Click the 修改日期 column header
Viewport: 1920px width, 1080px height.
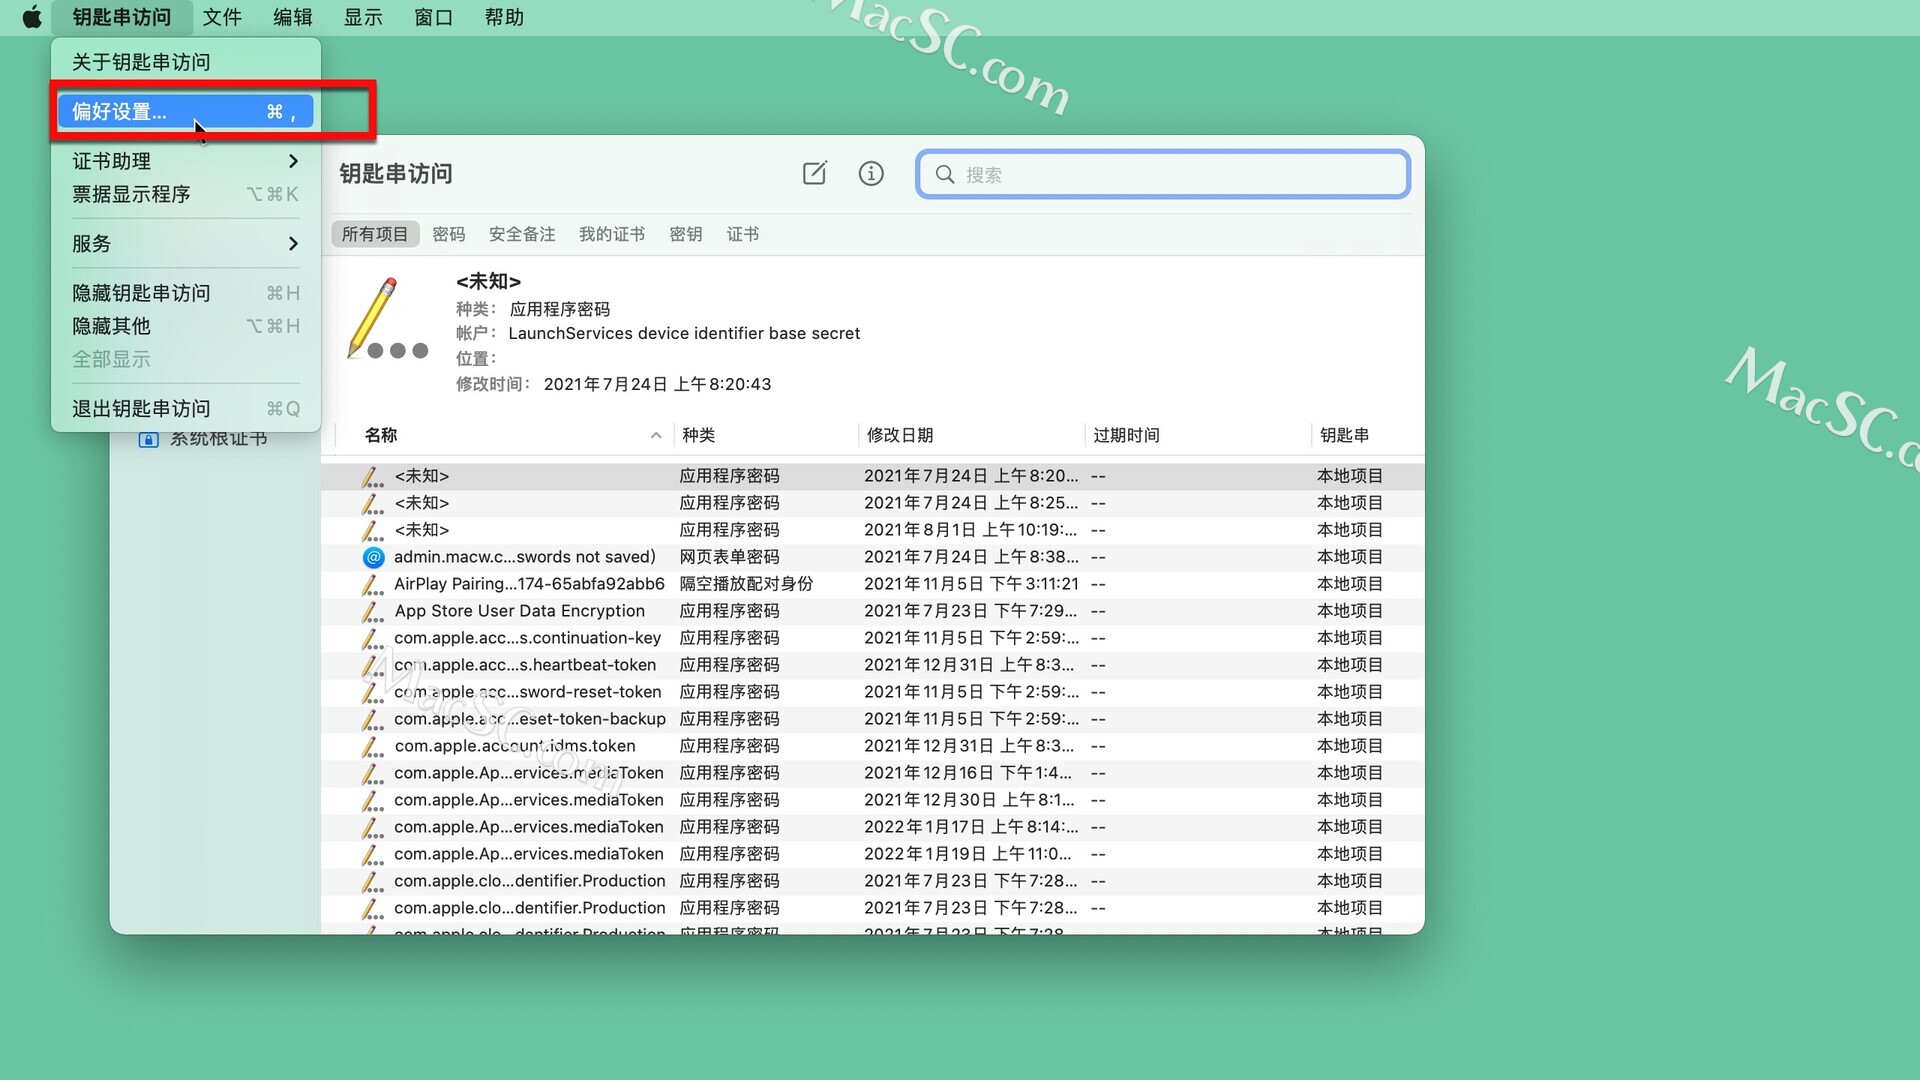(x=900, y=435)
